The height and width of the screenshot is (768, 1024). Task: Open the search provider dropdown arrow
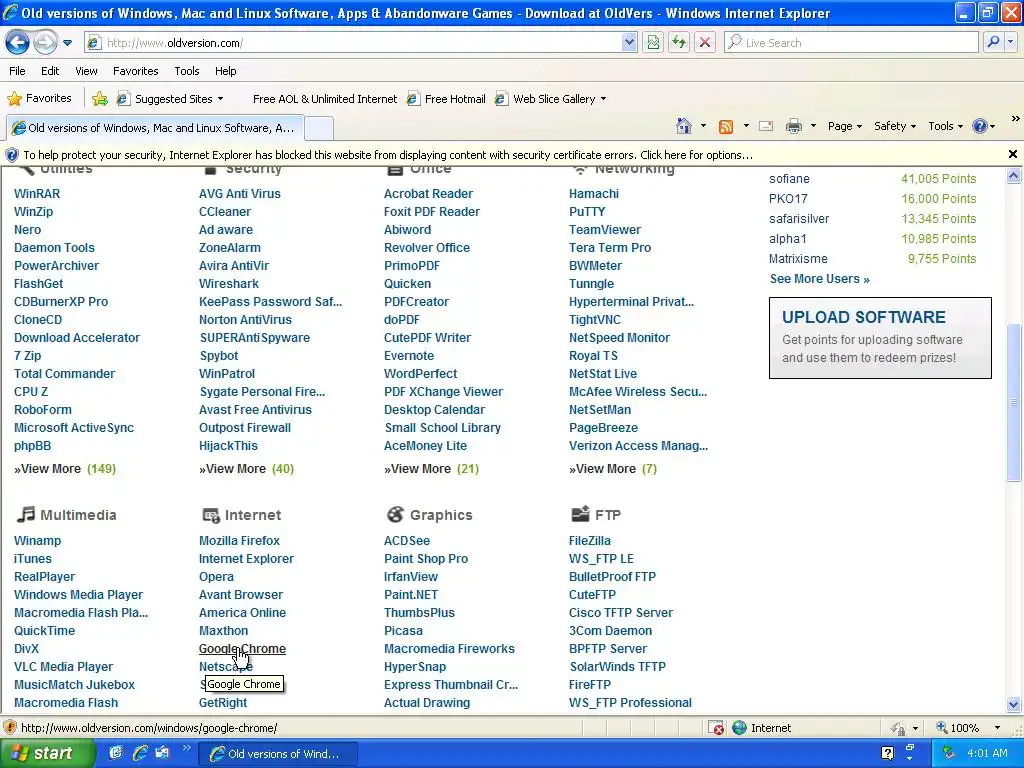click(1011, 42)
